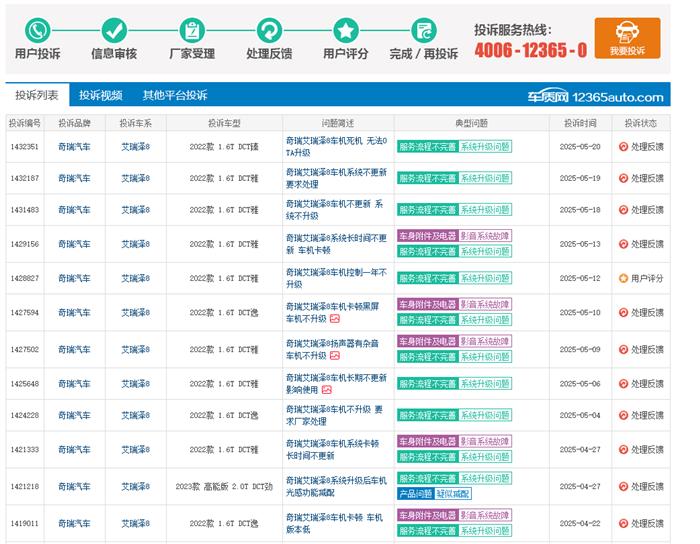
Task: Click the 典型问题 column header
Action: [x=471, y=123]
